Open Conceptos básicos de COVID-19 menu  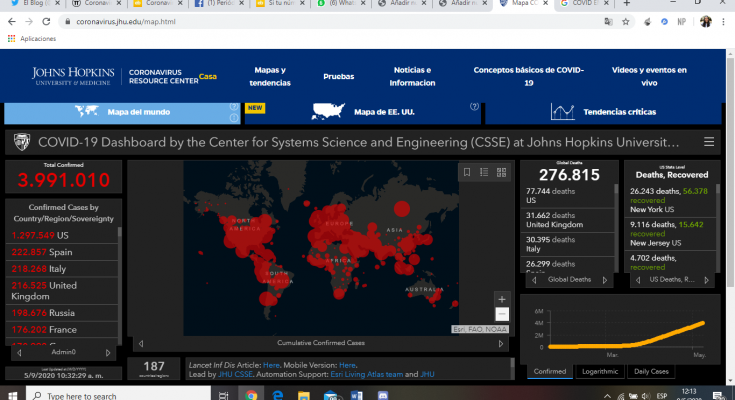click(528, 76)
